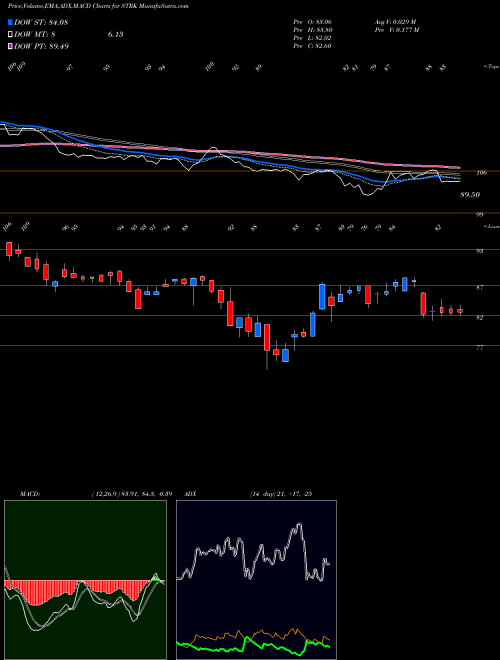Image resolution: width=500 pixels, height=660 pixels.
Task: Click the '106' axis label on EMA chart
Action: tap(481, 172)
